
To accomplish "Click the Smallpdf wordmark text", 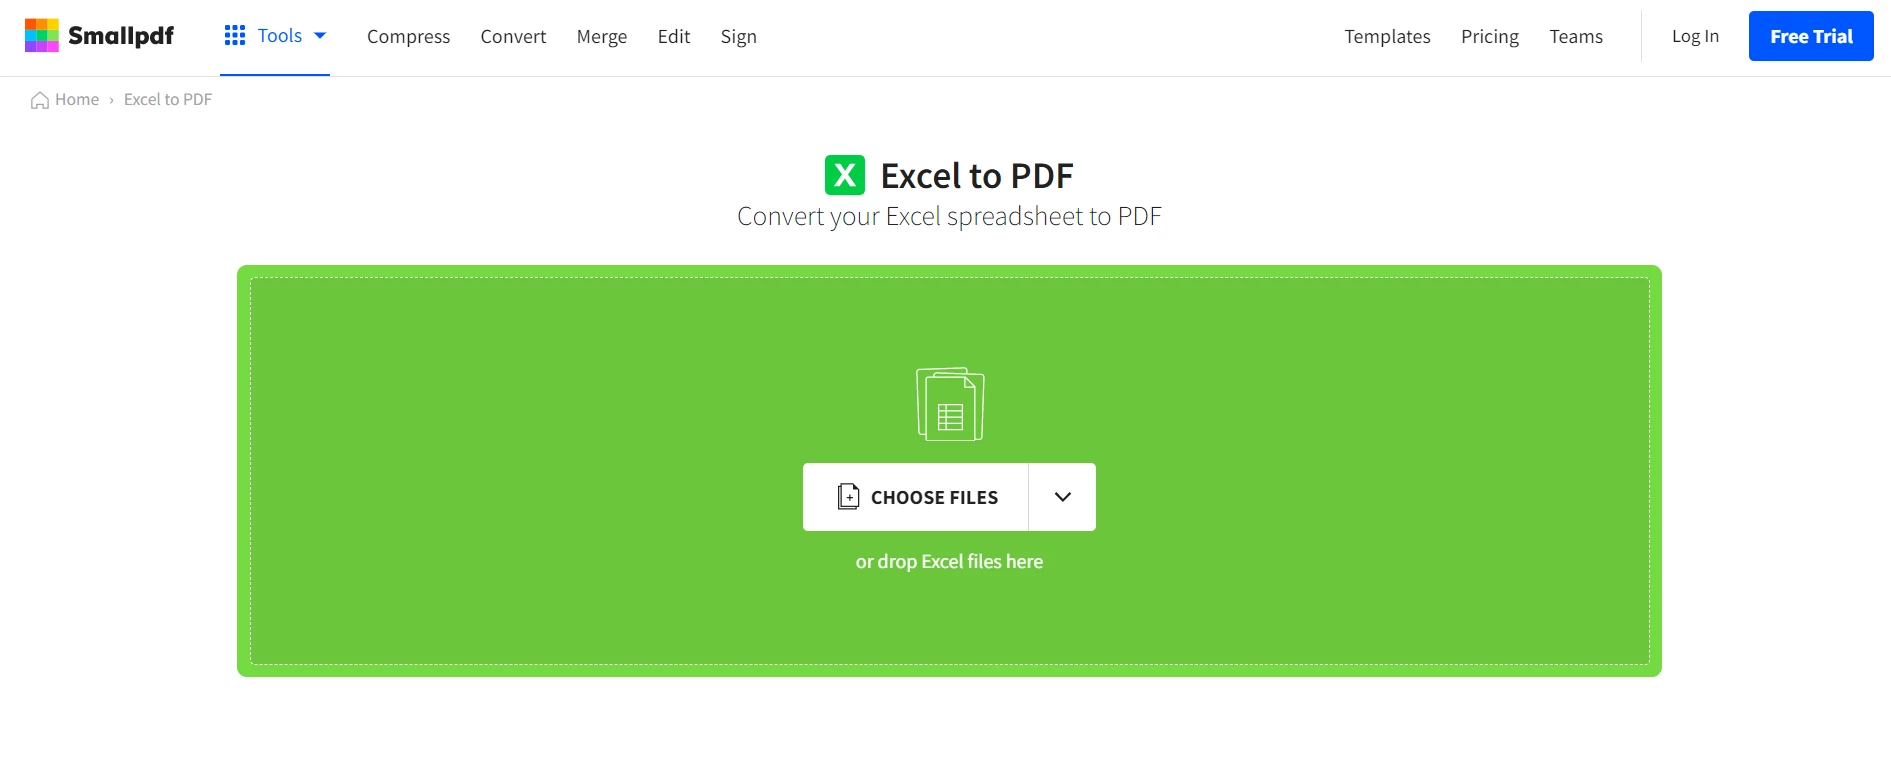I will click(121, 36).
